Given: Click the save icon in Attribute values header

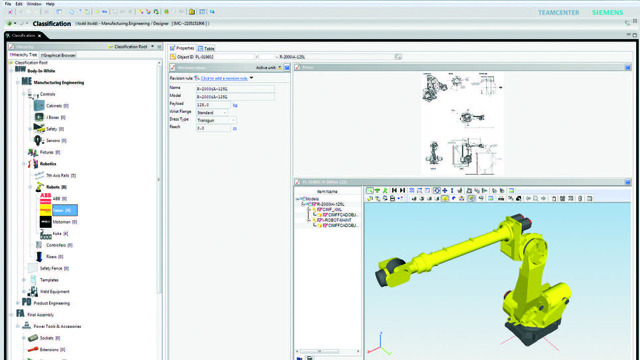Looking at the screenshot, I should [x=287, y=67].
